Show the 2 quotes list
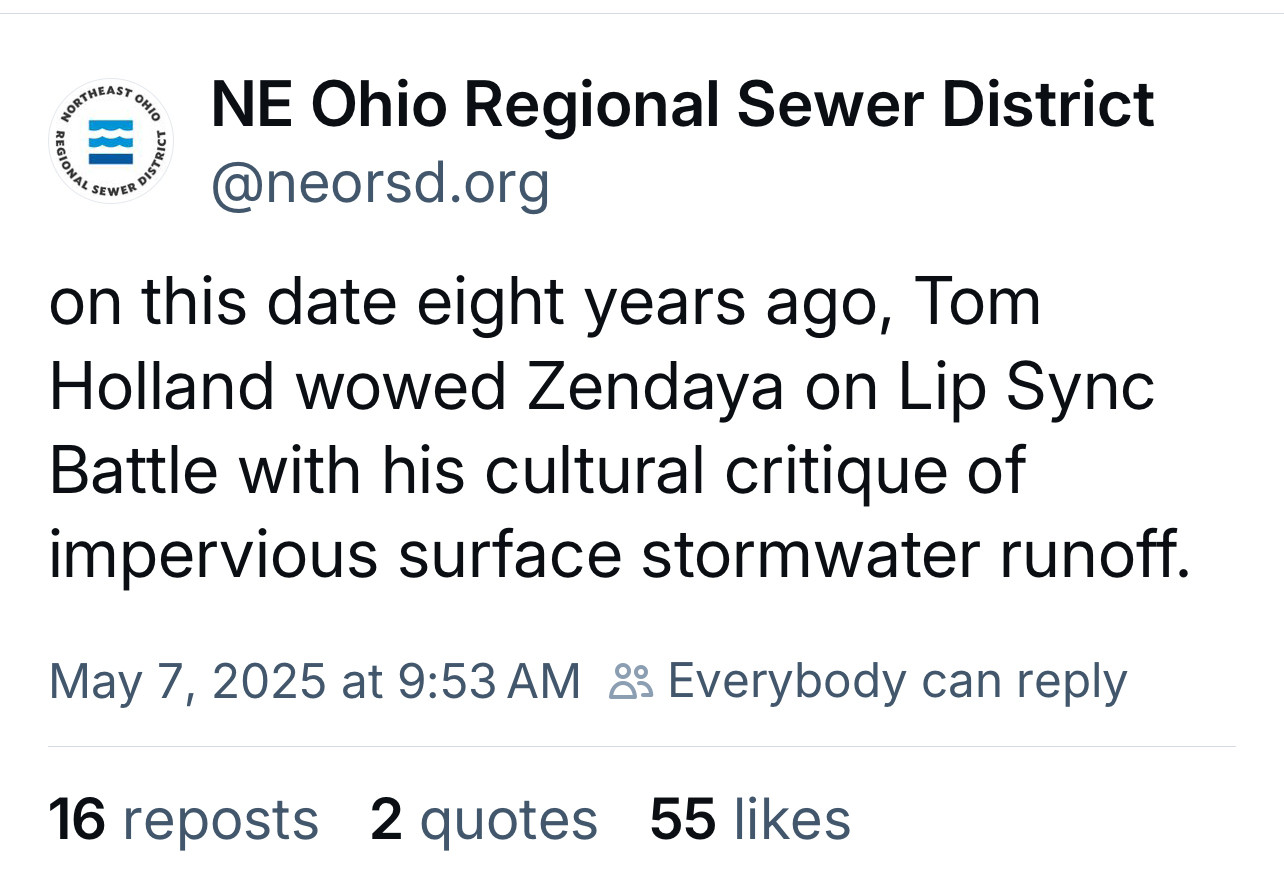 point(484,820)
